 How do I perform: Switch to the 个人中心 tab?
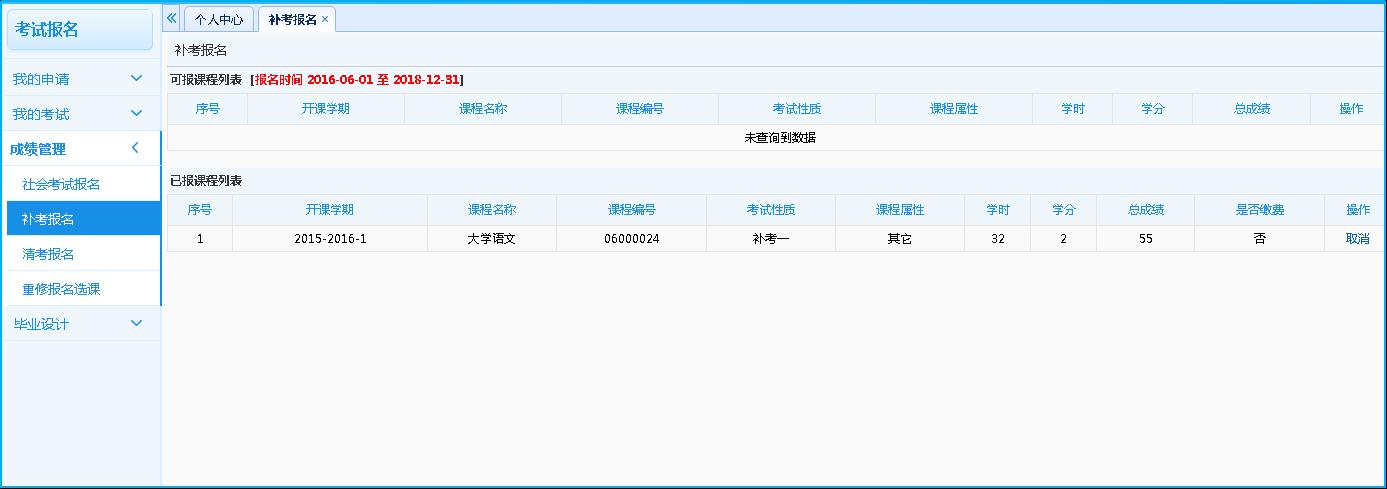[218, 19]
